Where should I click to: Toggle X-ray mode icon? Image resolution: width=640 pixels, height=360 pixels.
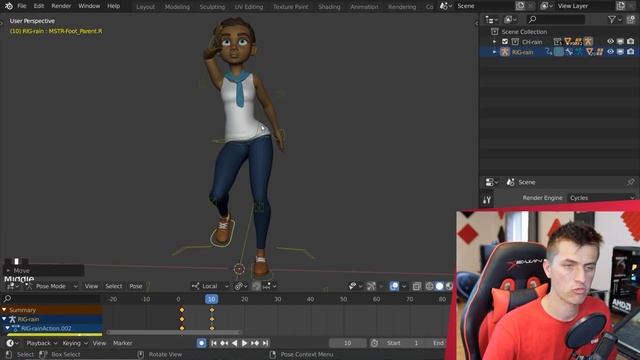(x=416, y=286)
